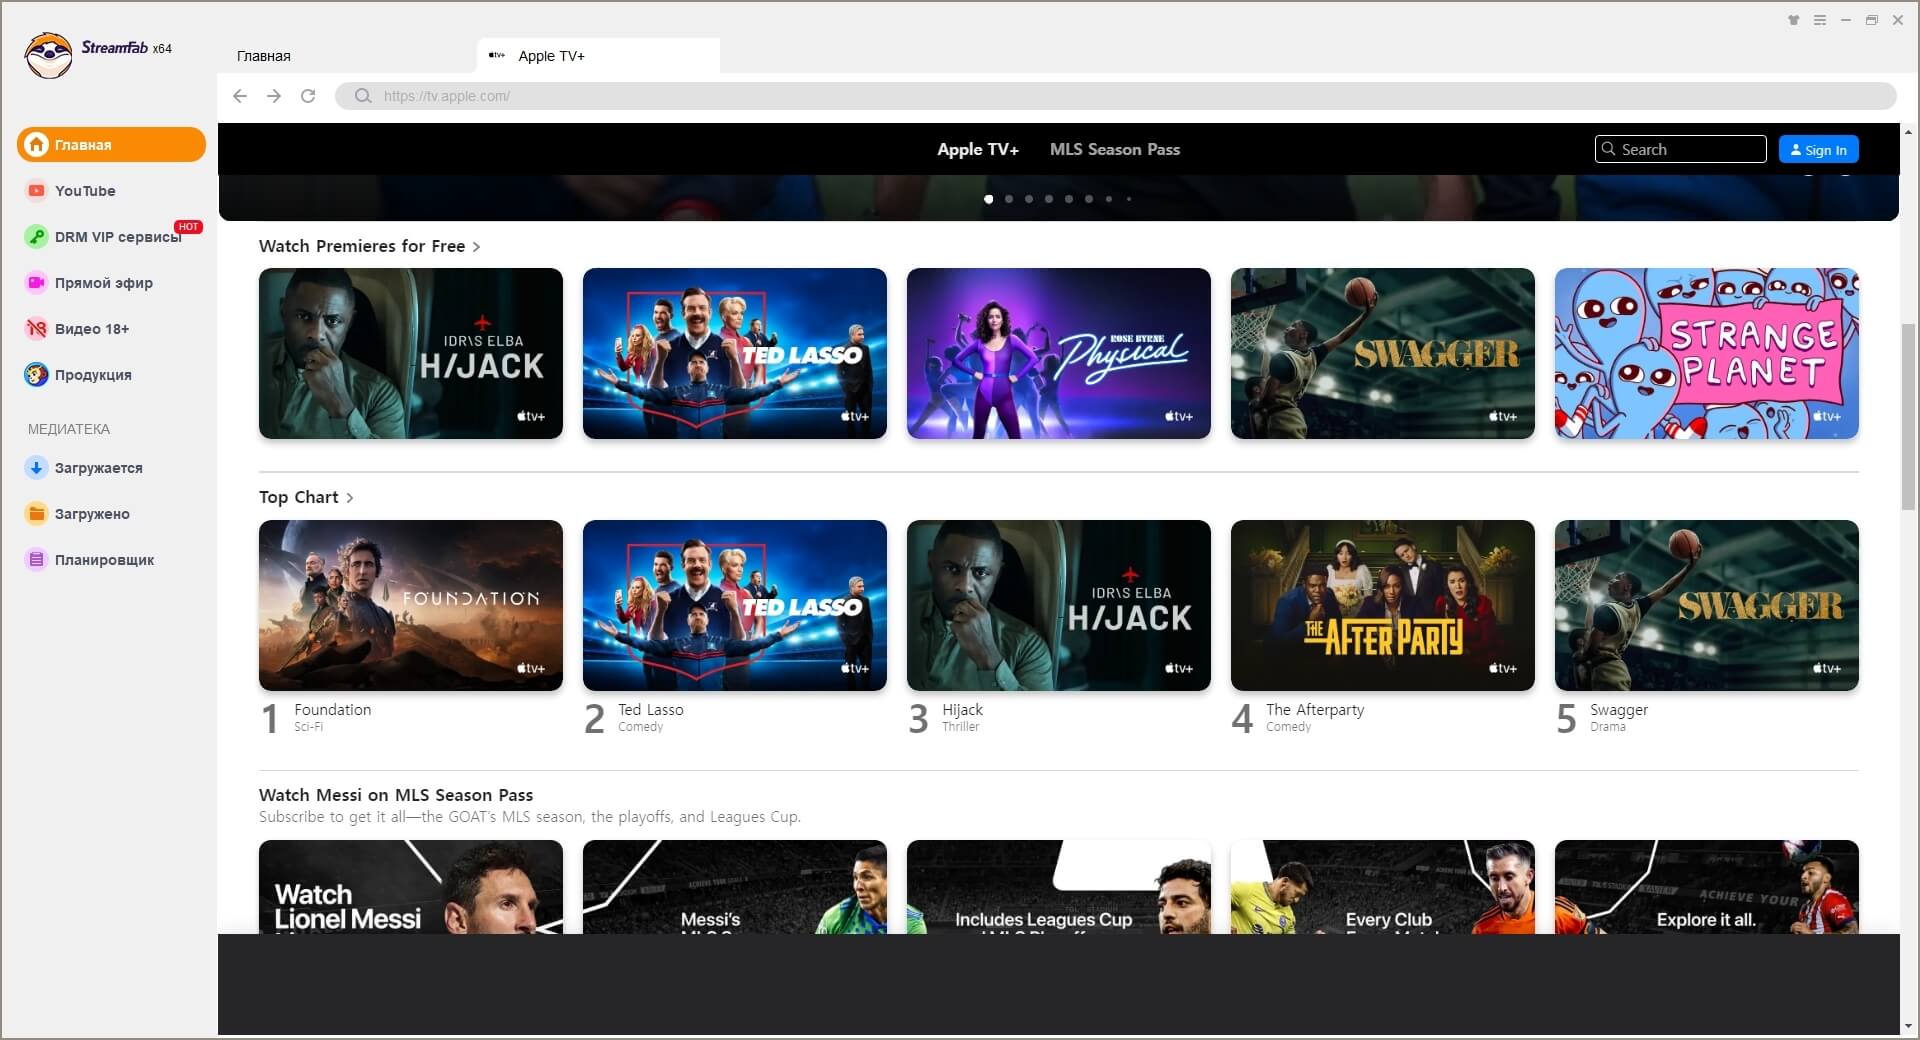Reload the page with refresh icon

pos(308,96)
